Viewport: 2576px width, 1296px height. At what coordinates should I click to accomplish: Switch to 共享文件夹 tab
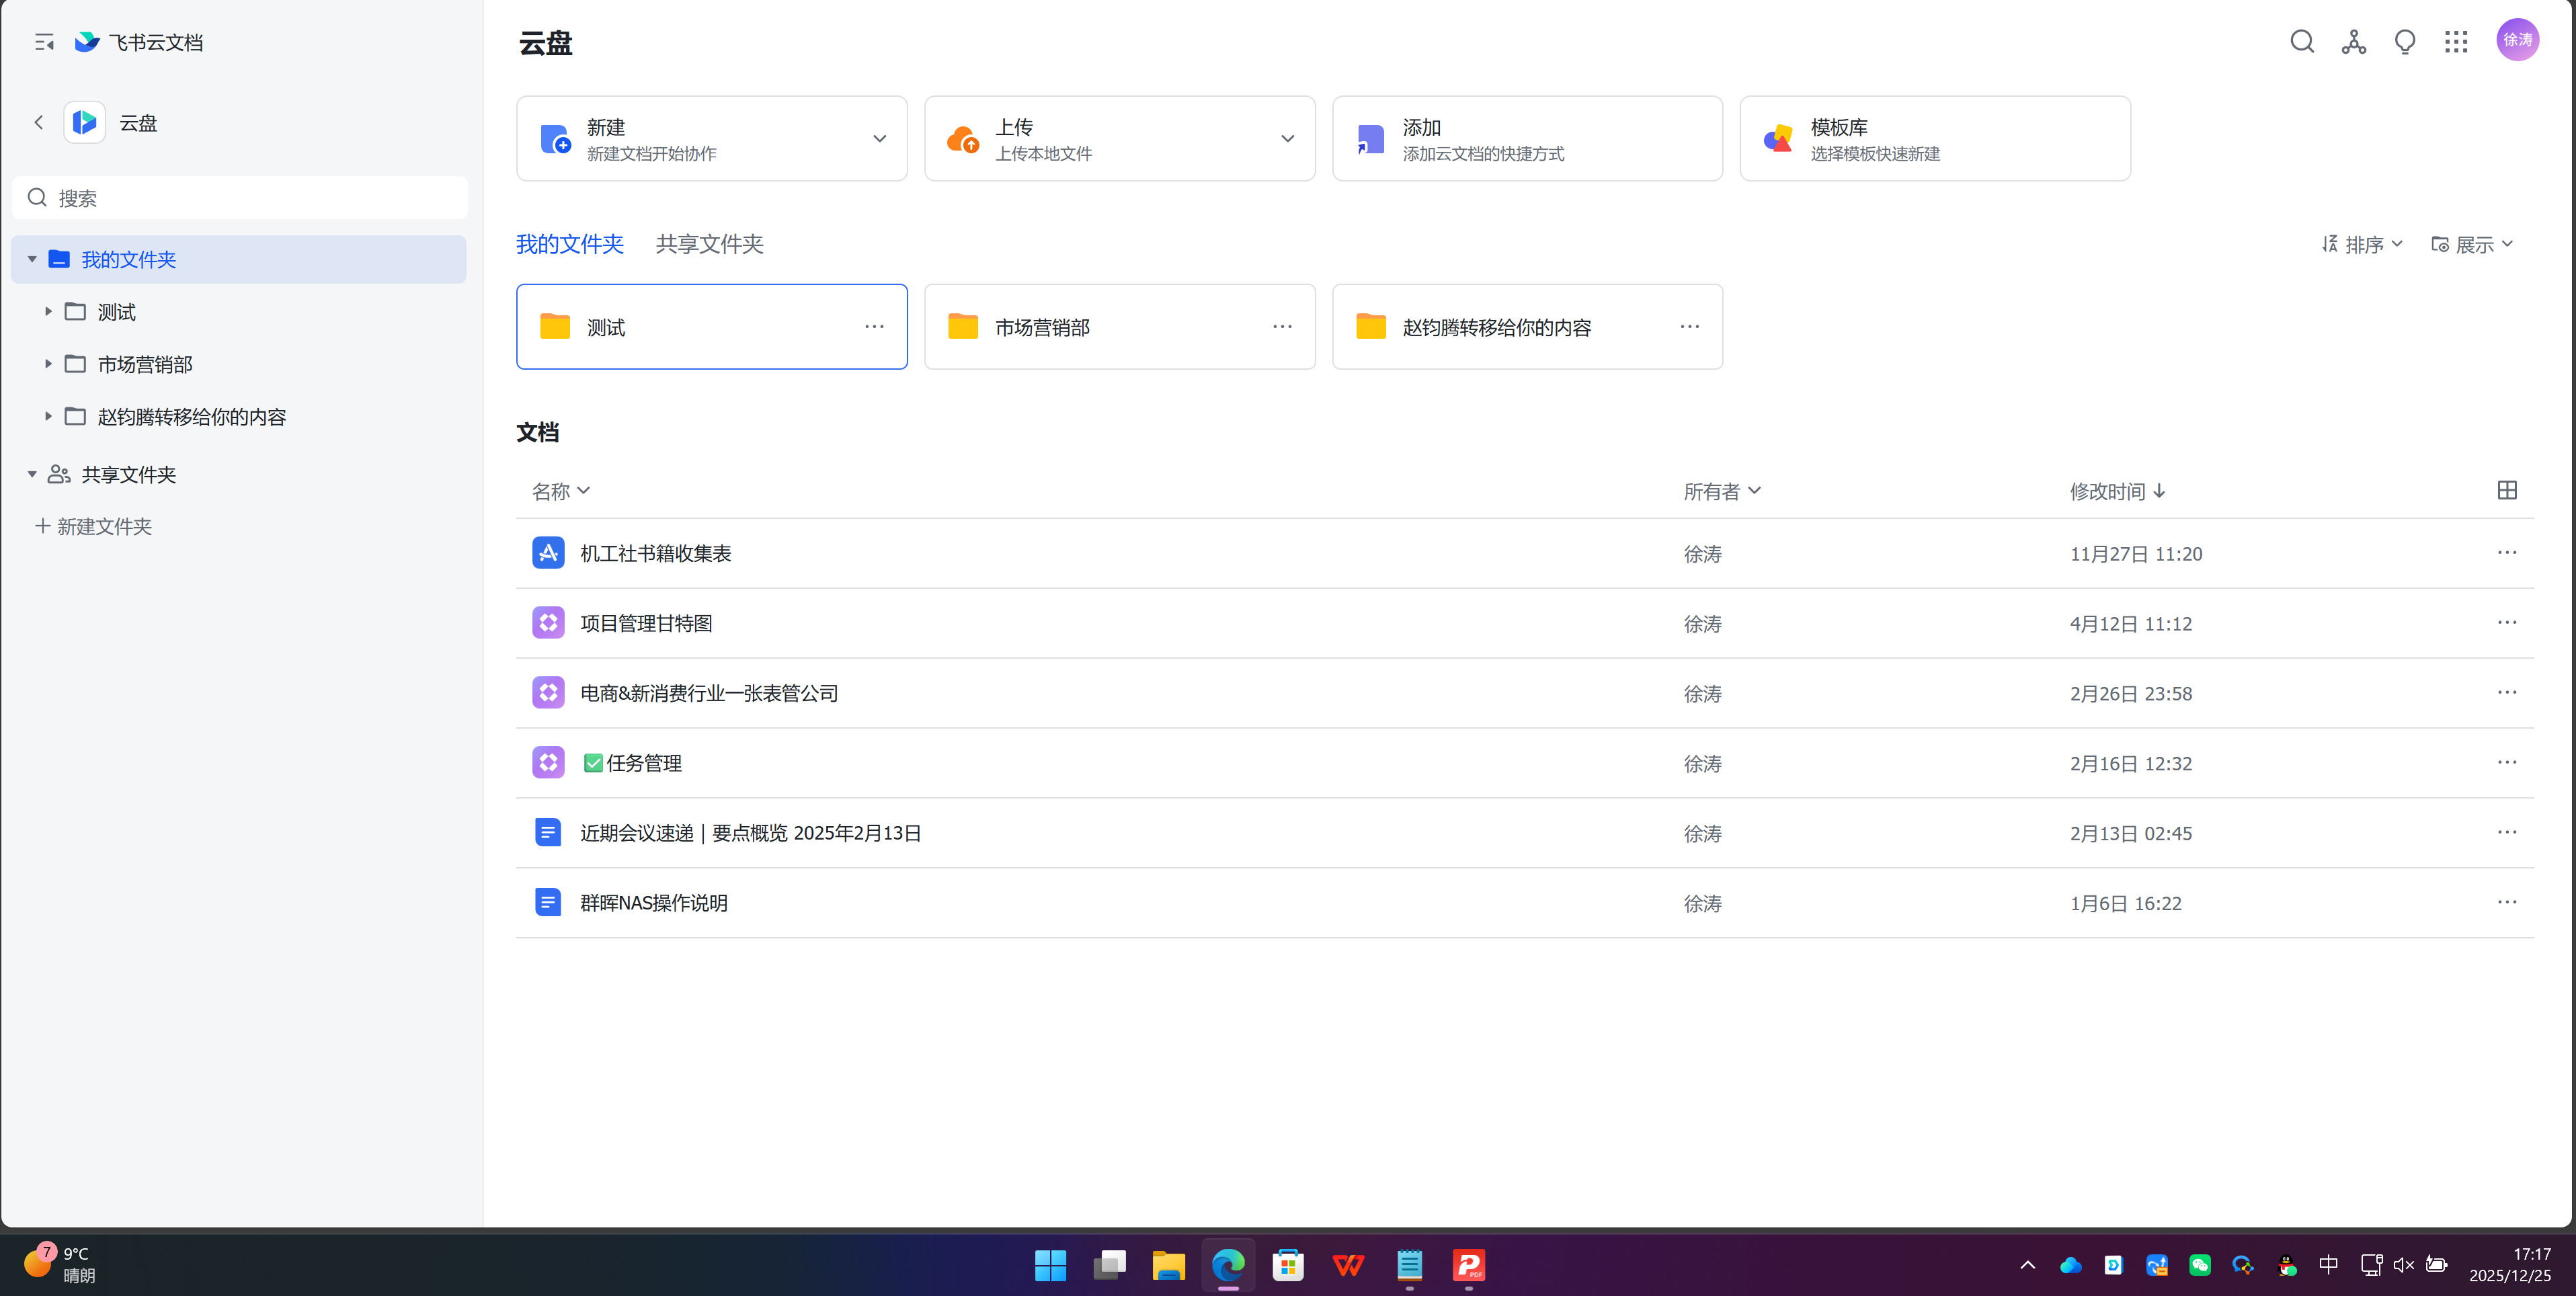[709, 244]
